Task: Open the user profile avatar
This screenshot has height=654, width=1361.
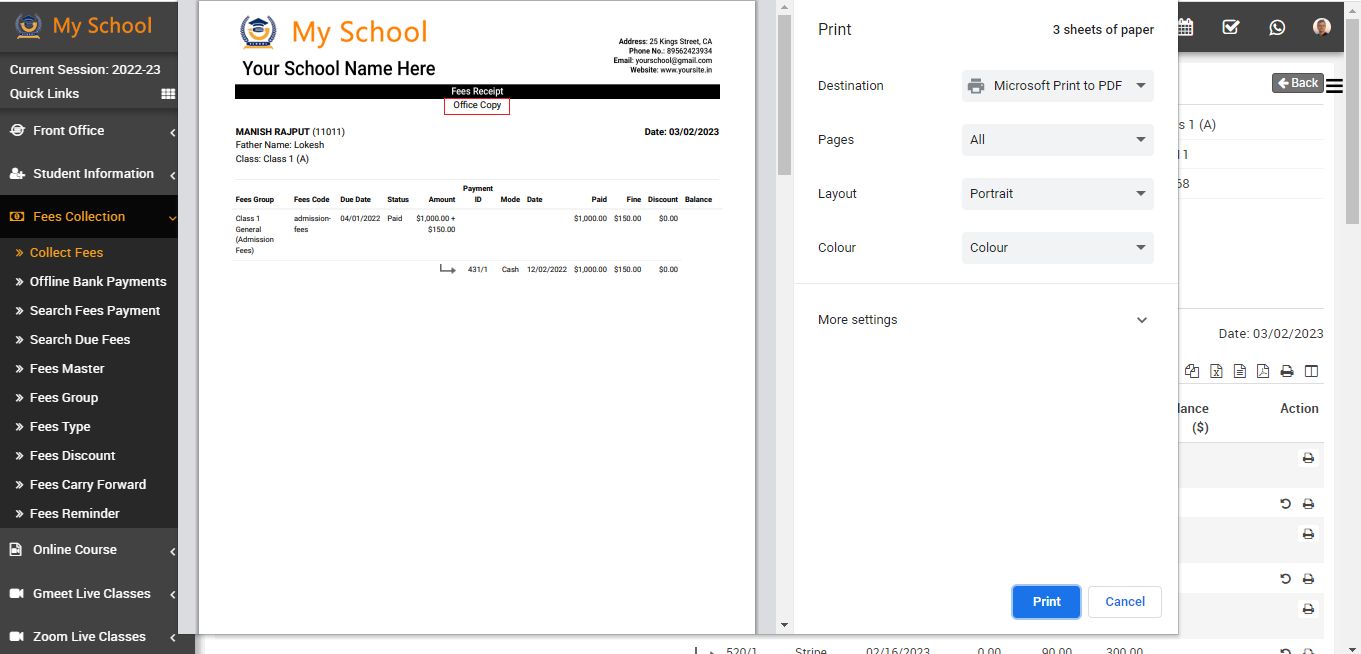Action: [x=1322, y=27]
